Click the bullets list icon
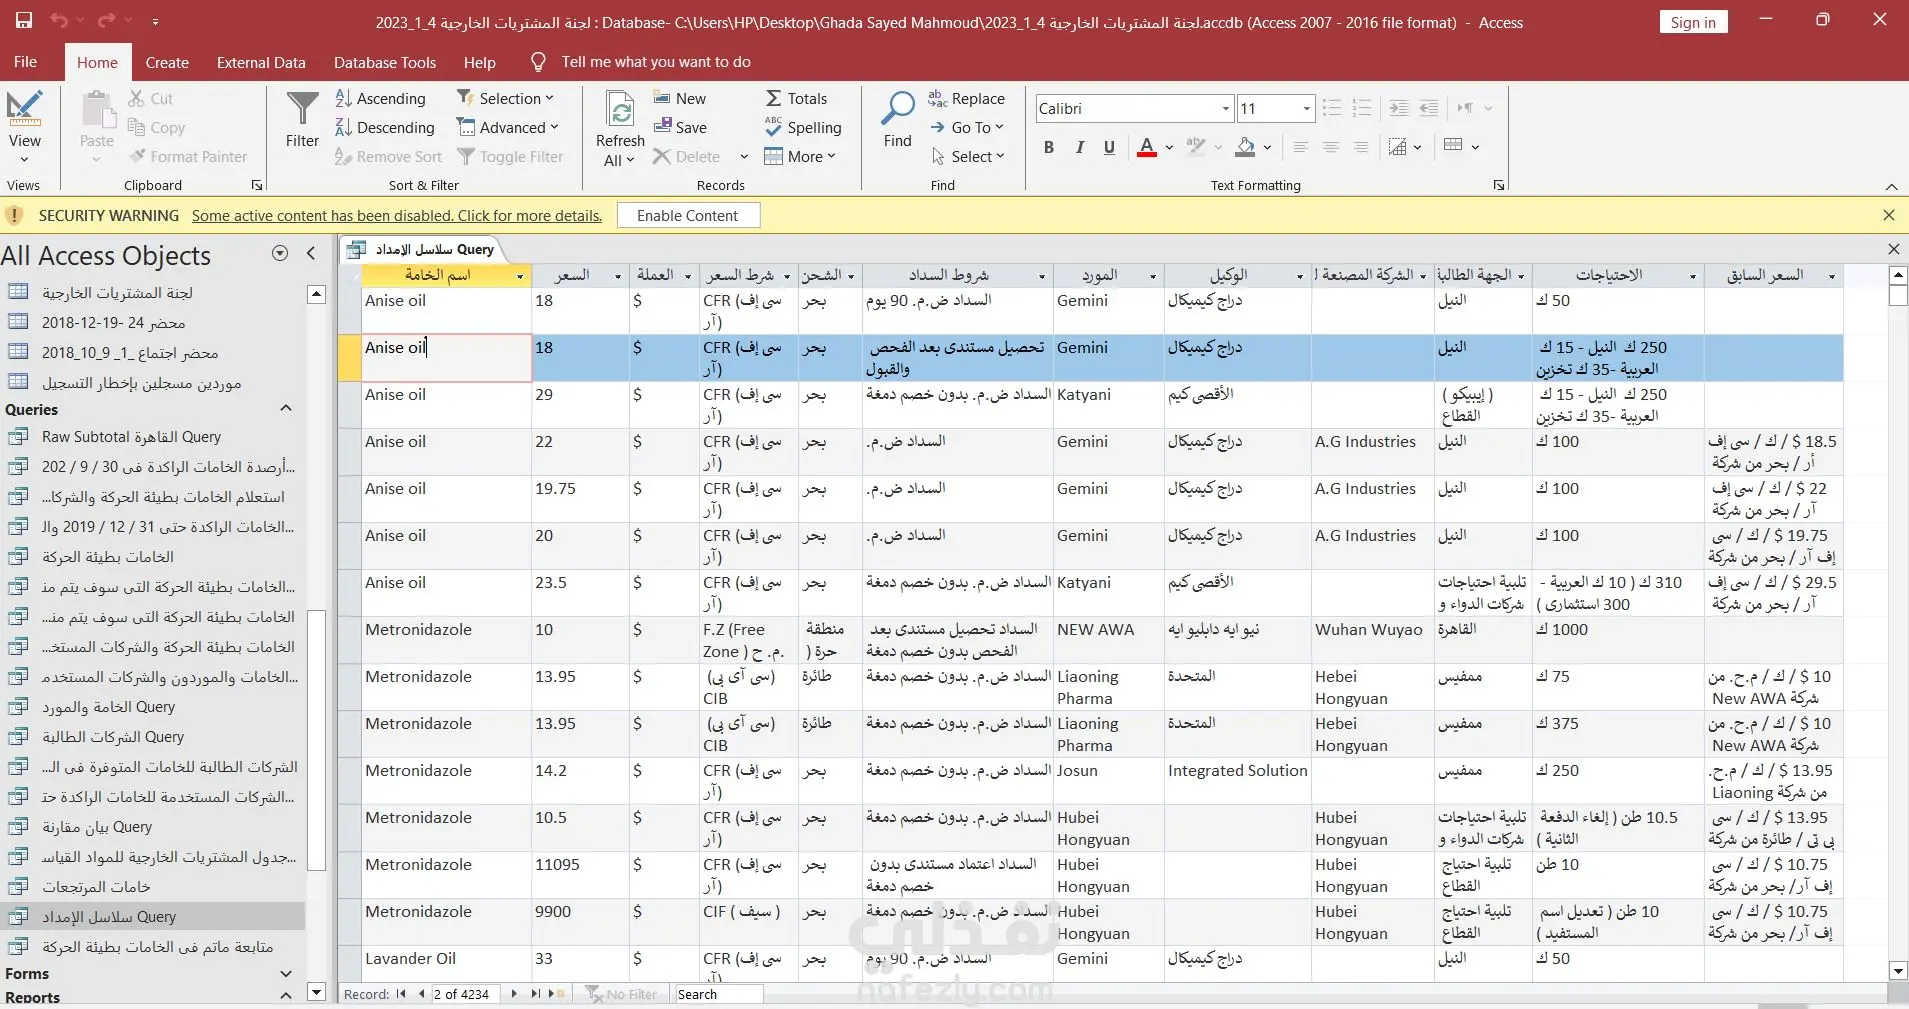The height and width of the screenshot is (1009, 1909). (1331, 108)
